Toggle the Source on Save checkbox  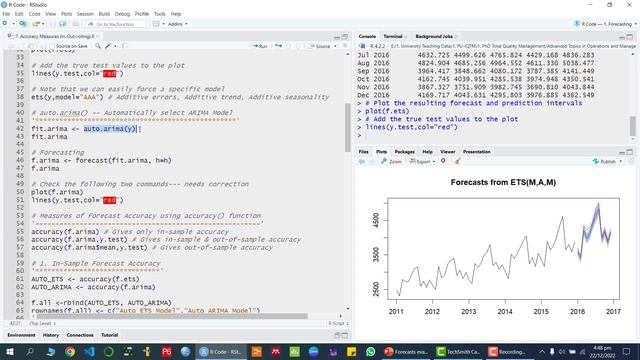tap(52, 46)
